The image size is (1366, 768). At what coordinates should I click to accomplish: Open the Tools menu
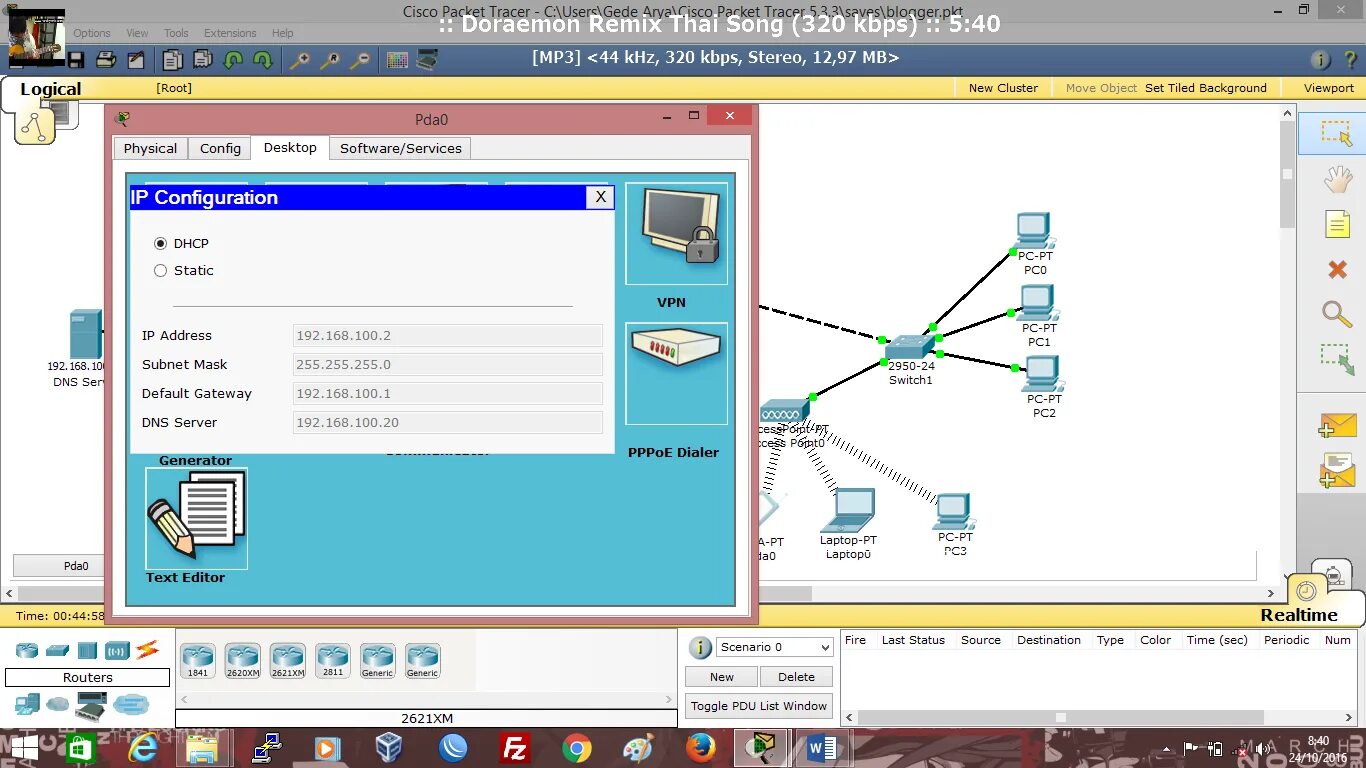[176, 33]
